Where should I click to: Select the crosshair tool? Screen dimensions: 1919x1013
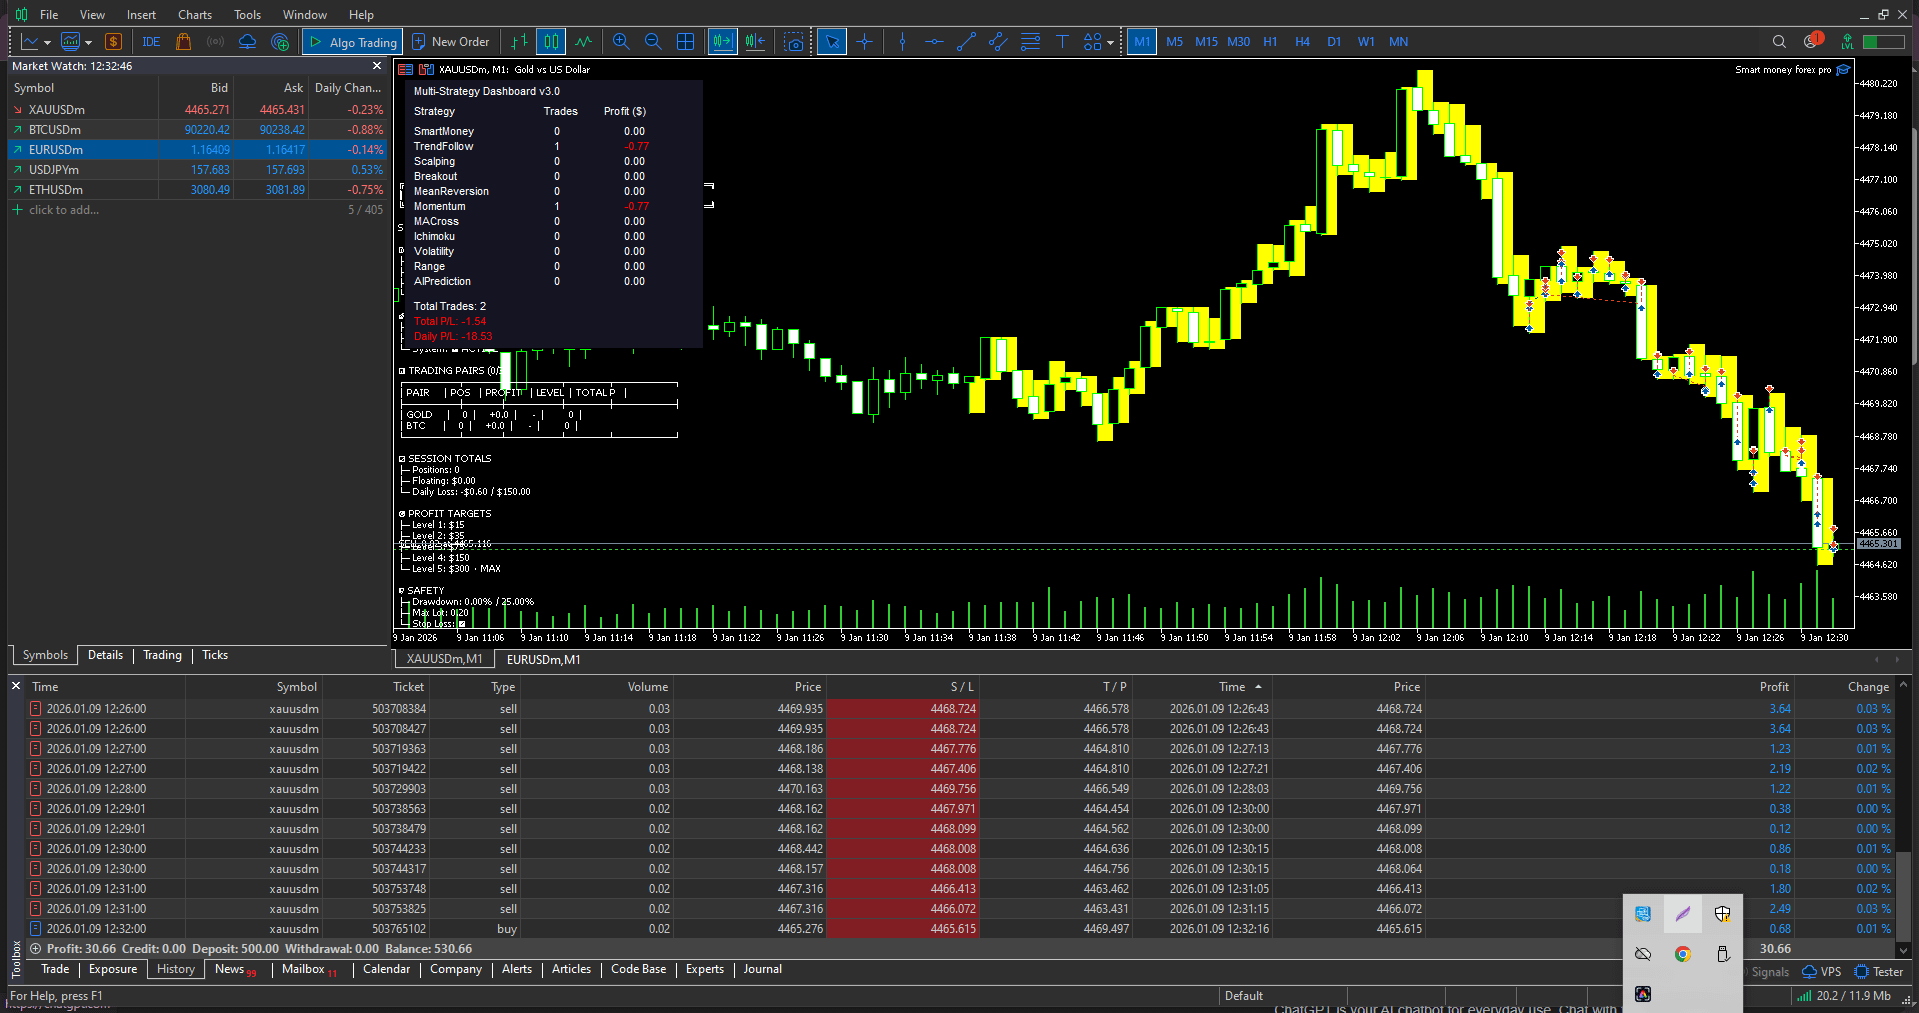coord(864,42)
